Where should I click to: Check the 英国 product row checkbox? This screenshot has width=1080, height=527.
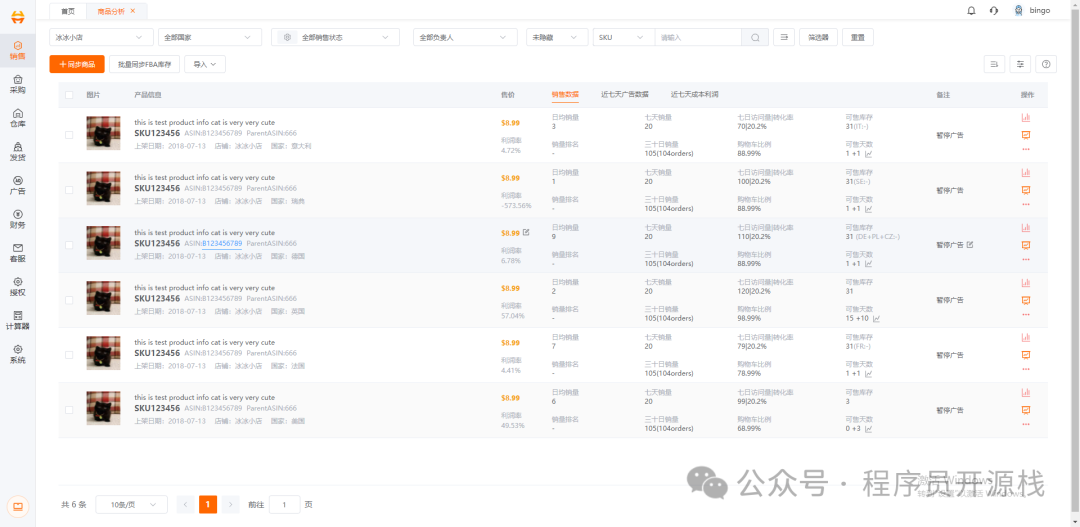[x=69, y=300]
